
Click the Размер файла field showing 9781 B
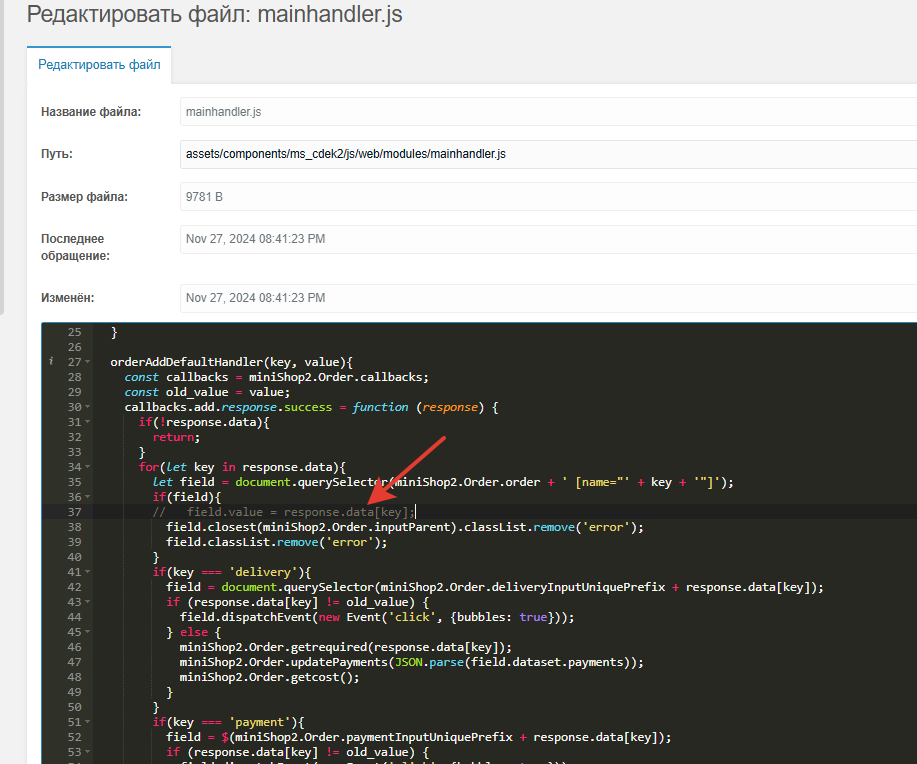click(549, 197)
